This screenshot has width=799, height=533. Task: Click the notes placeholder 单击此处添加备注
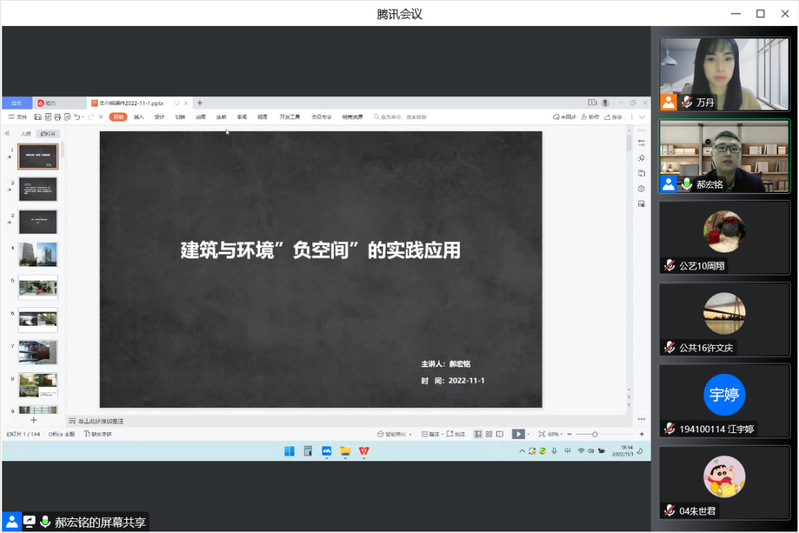coord(100,421)
